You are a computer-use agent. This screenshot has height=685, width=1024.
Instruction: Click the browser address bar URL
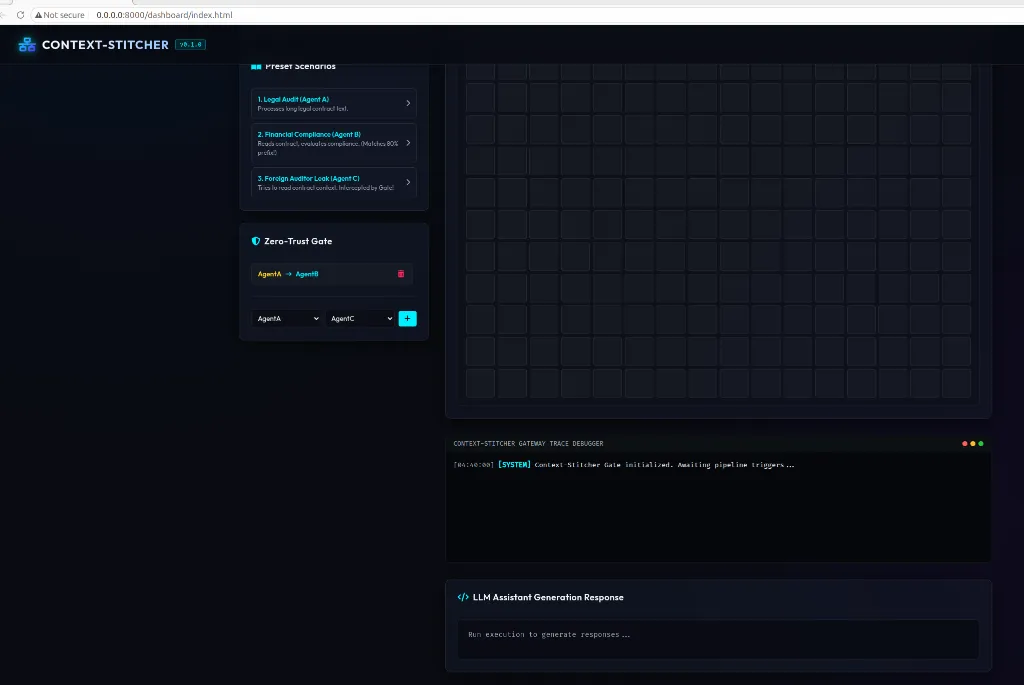[x=165, y=15]
